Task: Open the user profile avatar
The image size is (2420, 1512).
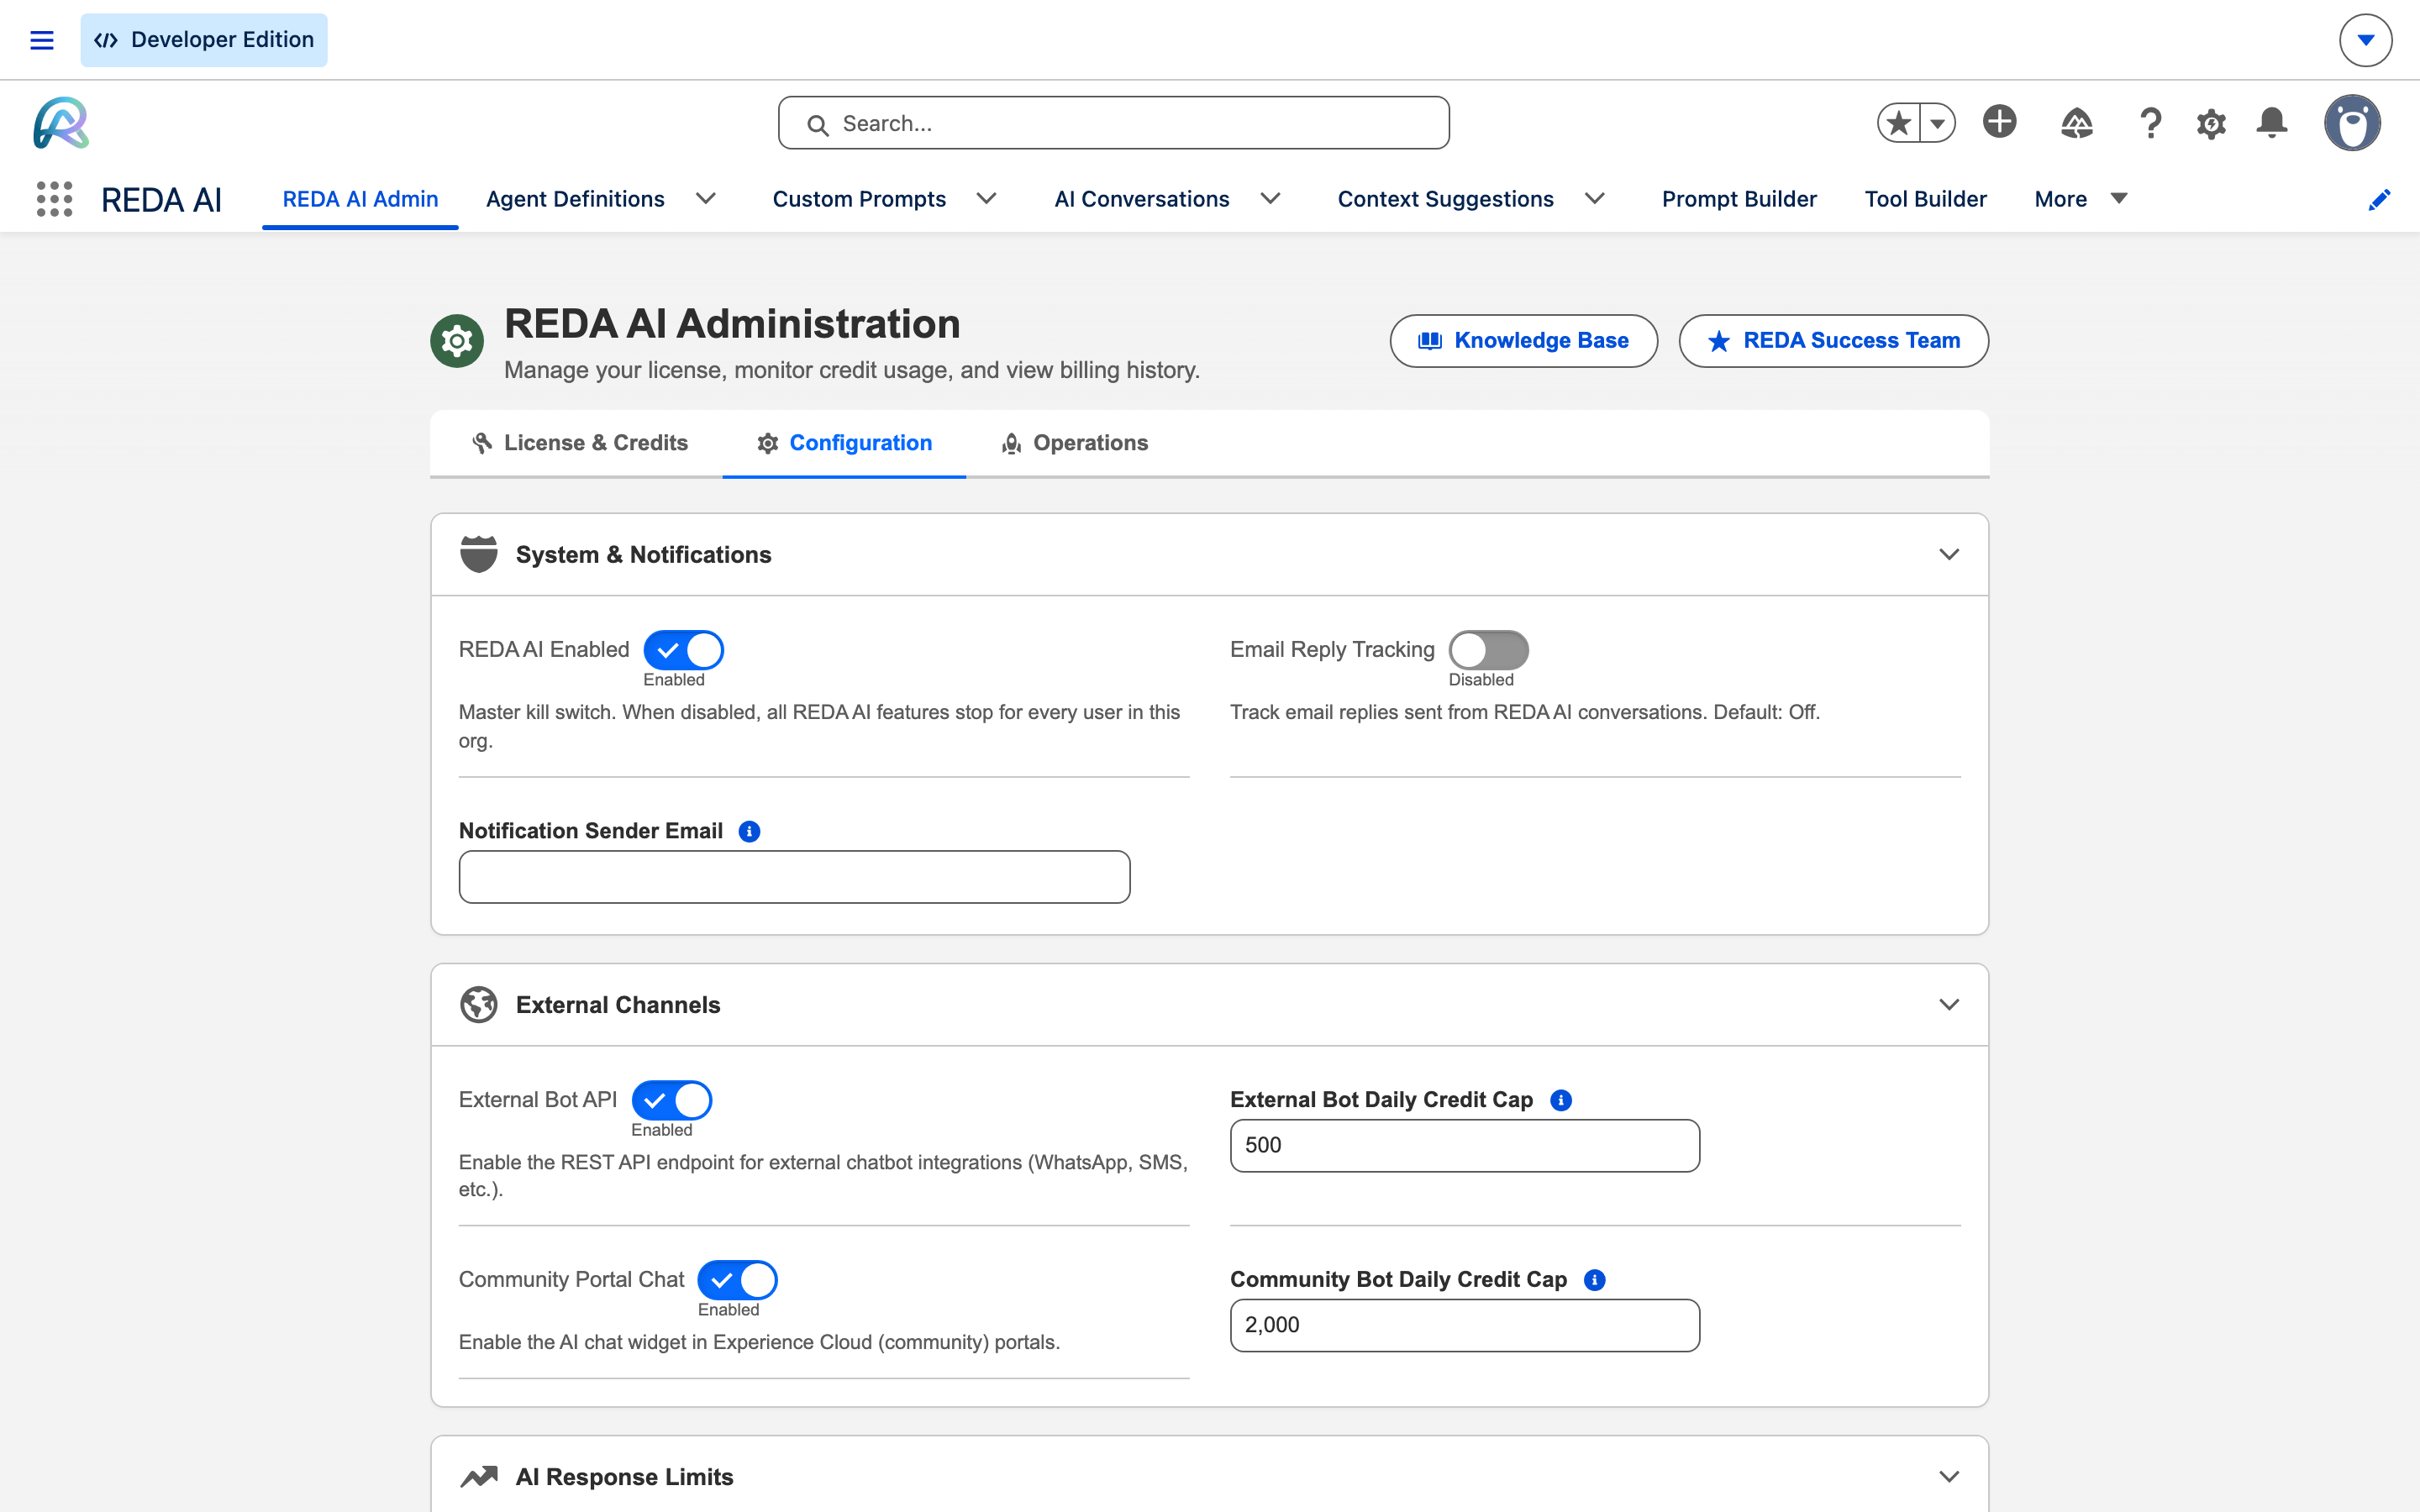Action: click(2352, 123)
